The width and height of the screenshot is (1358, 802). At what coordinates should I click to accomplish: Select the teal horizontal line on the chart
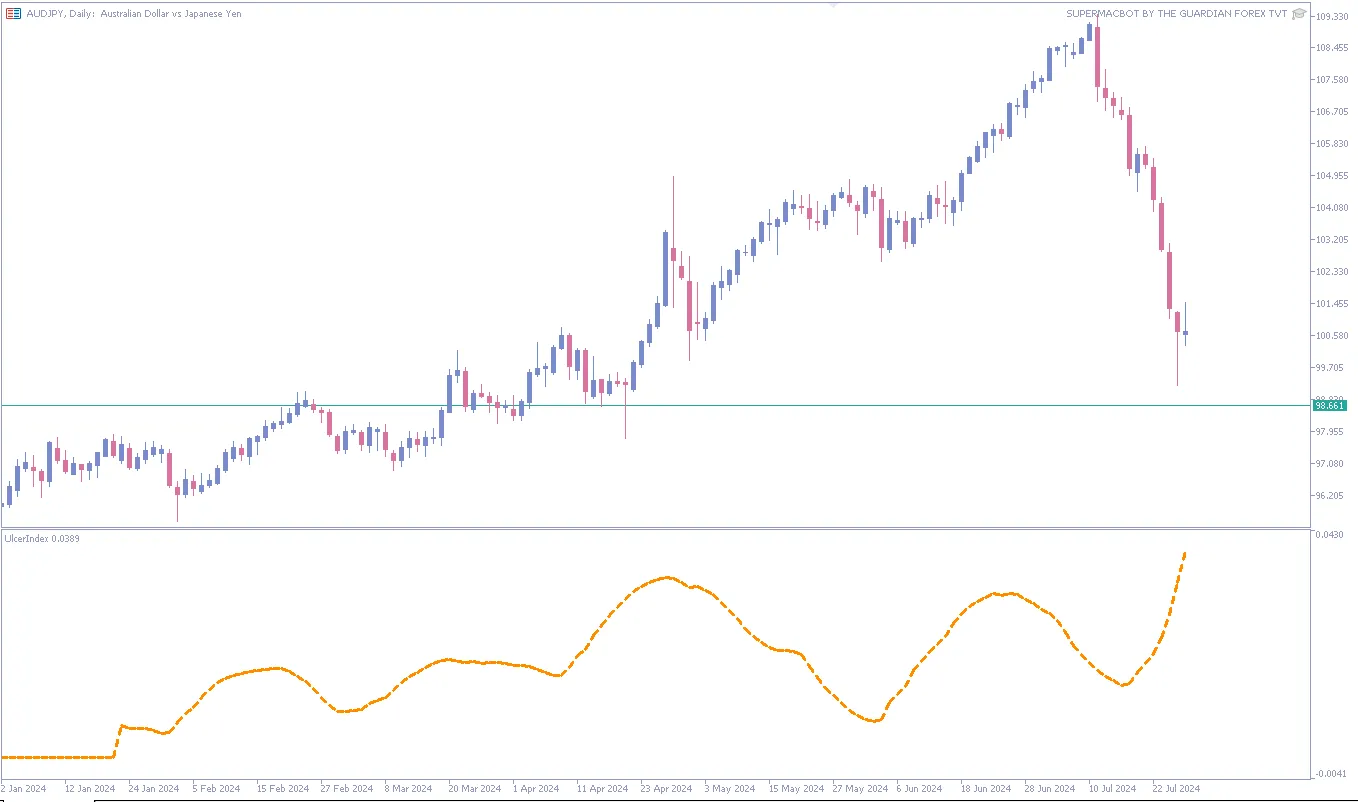pyautogui.click(x=655, y=405)
